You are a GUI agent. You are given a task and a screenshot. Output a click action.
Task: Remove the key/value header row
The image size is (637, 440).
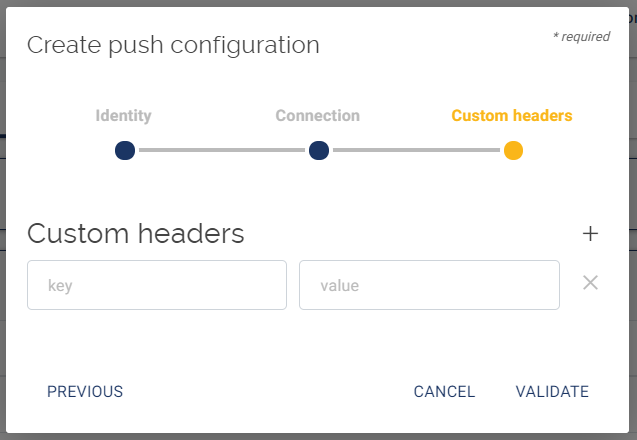tap(590, 283)
